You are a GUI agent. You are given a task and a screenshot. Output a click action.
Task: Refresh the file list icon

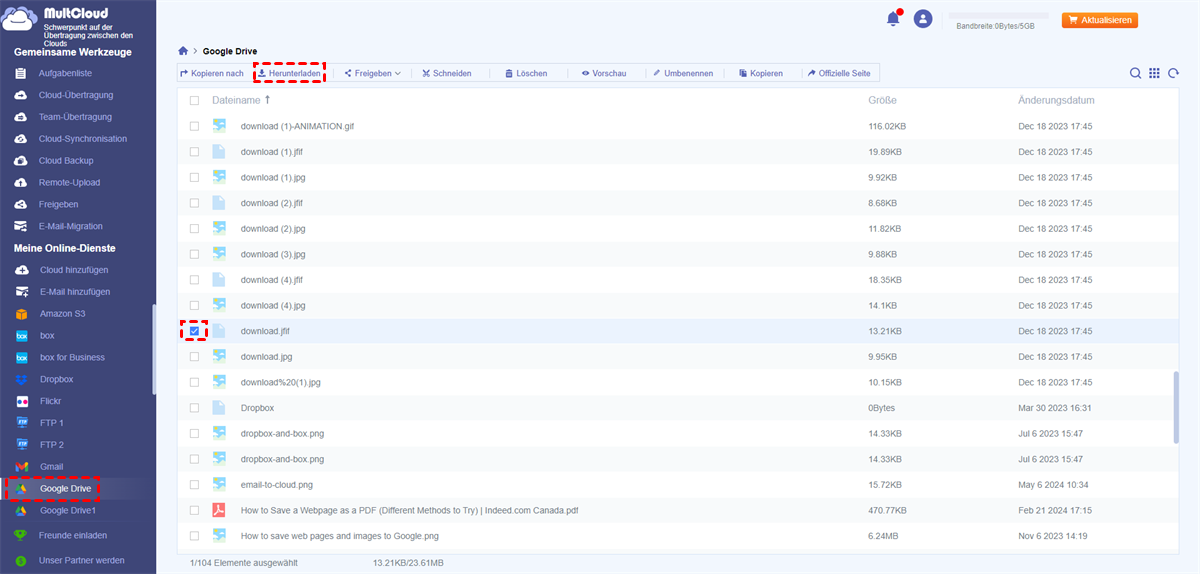1172,73
